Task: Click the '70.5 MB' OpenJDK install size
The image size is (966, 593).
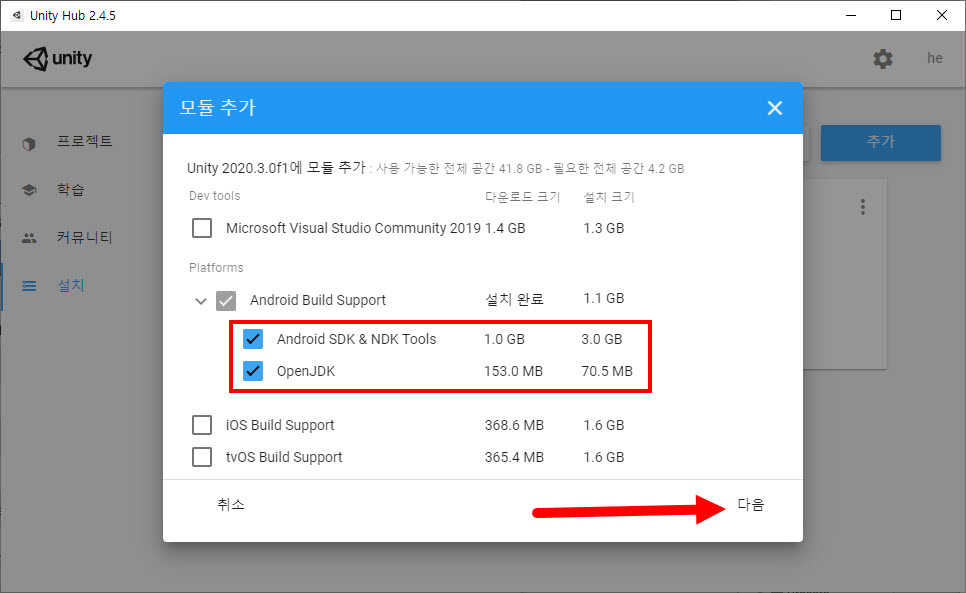Action: (607, 371)
